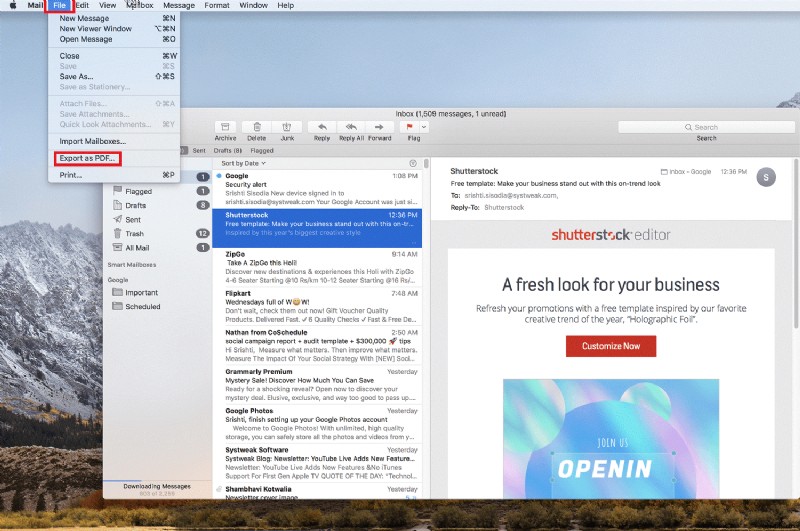Screen dimensions: 800x531
Task: Flag the message with red flag icon
Action: coord(409,127)
